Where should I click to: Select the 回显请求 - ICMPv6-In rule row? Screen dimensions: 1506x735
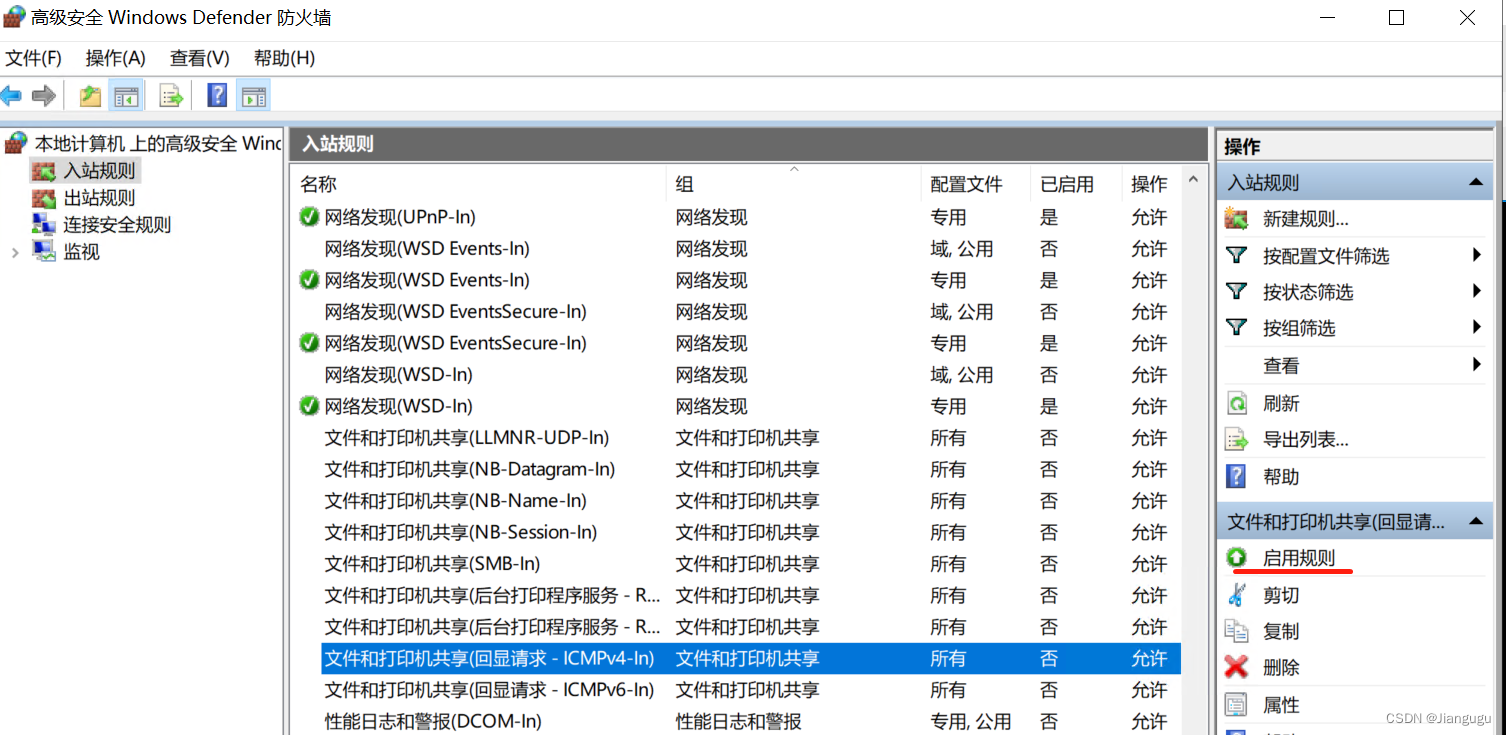pyautogui.click(x=489, y=690)
